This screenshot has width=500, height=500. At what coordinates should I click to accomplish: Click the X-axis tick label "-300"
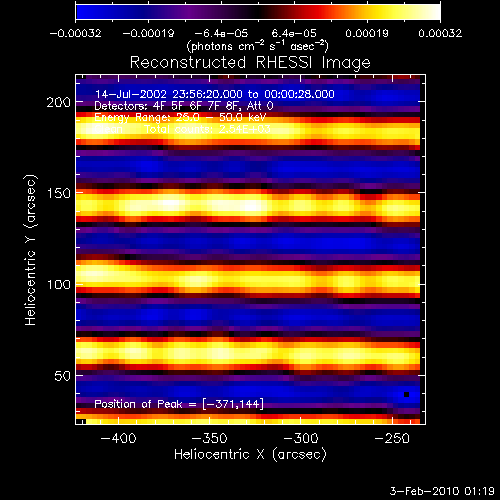point(301,438)
